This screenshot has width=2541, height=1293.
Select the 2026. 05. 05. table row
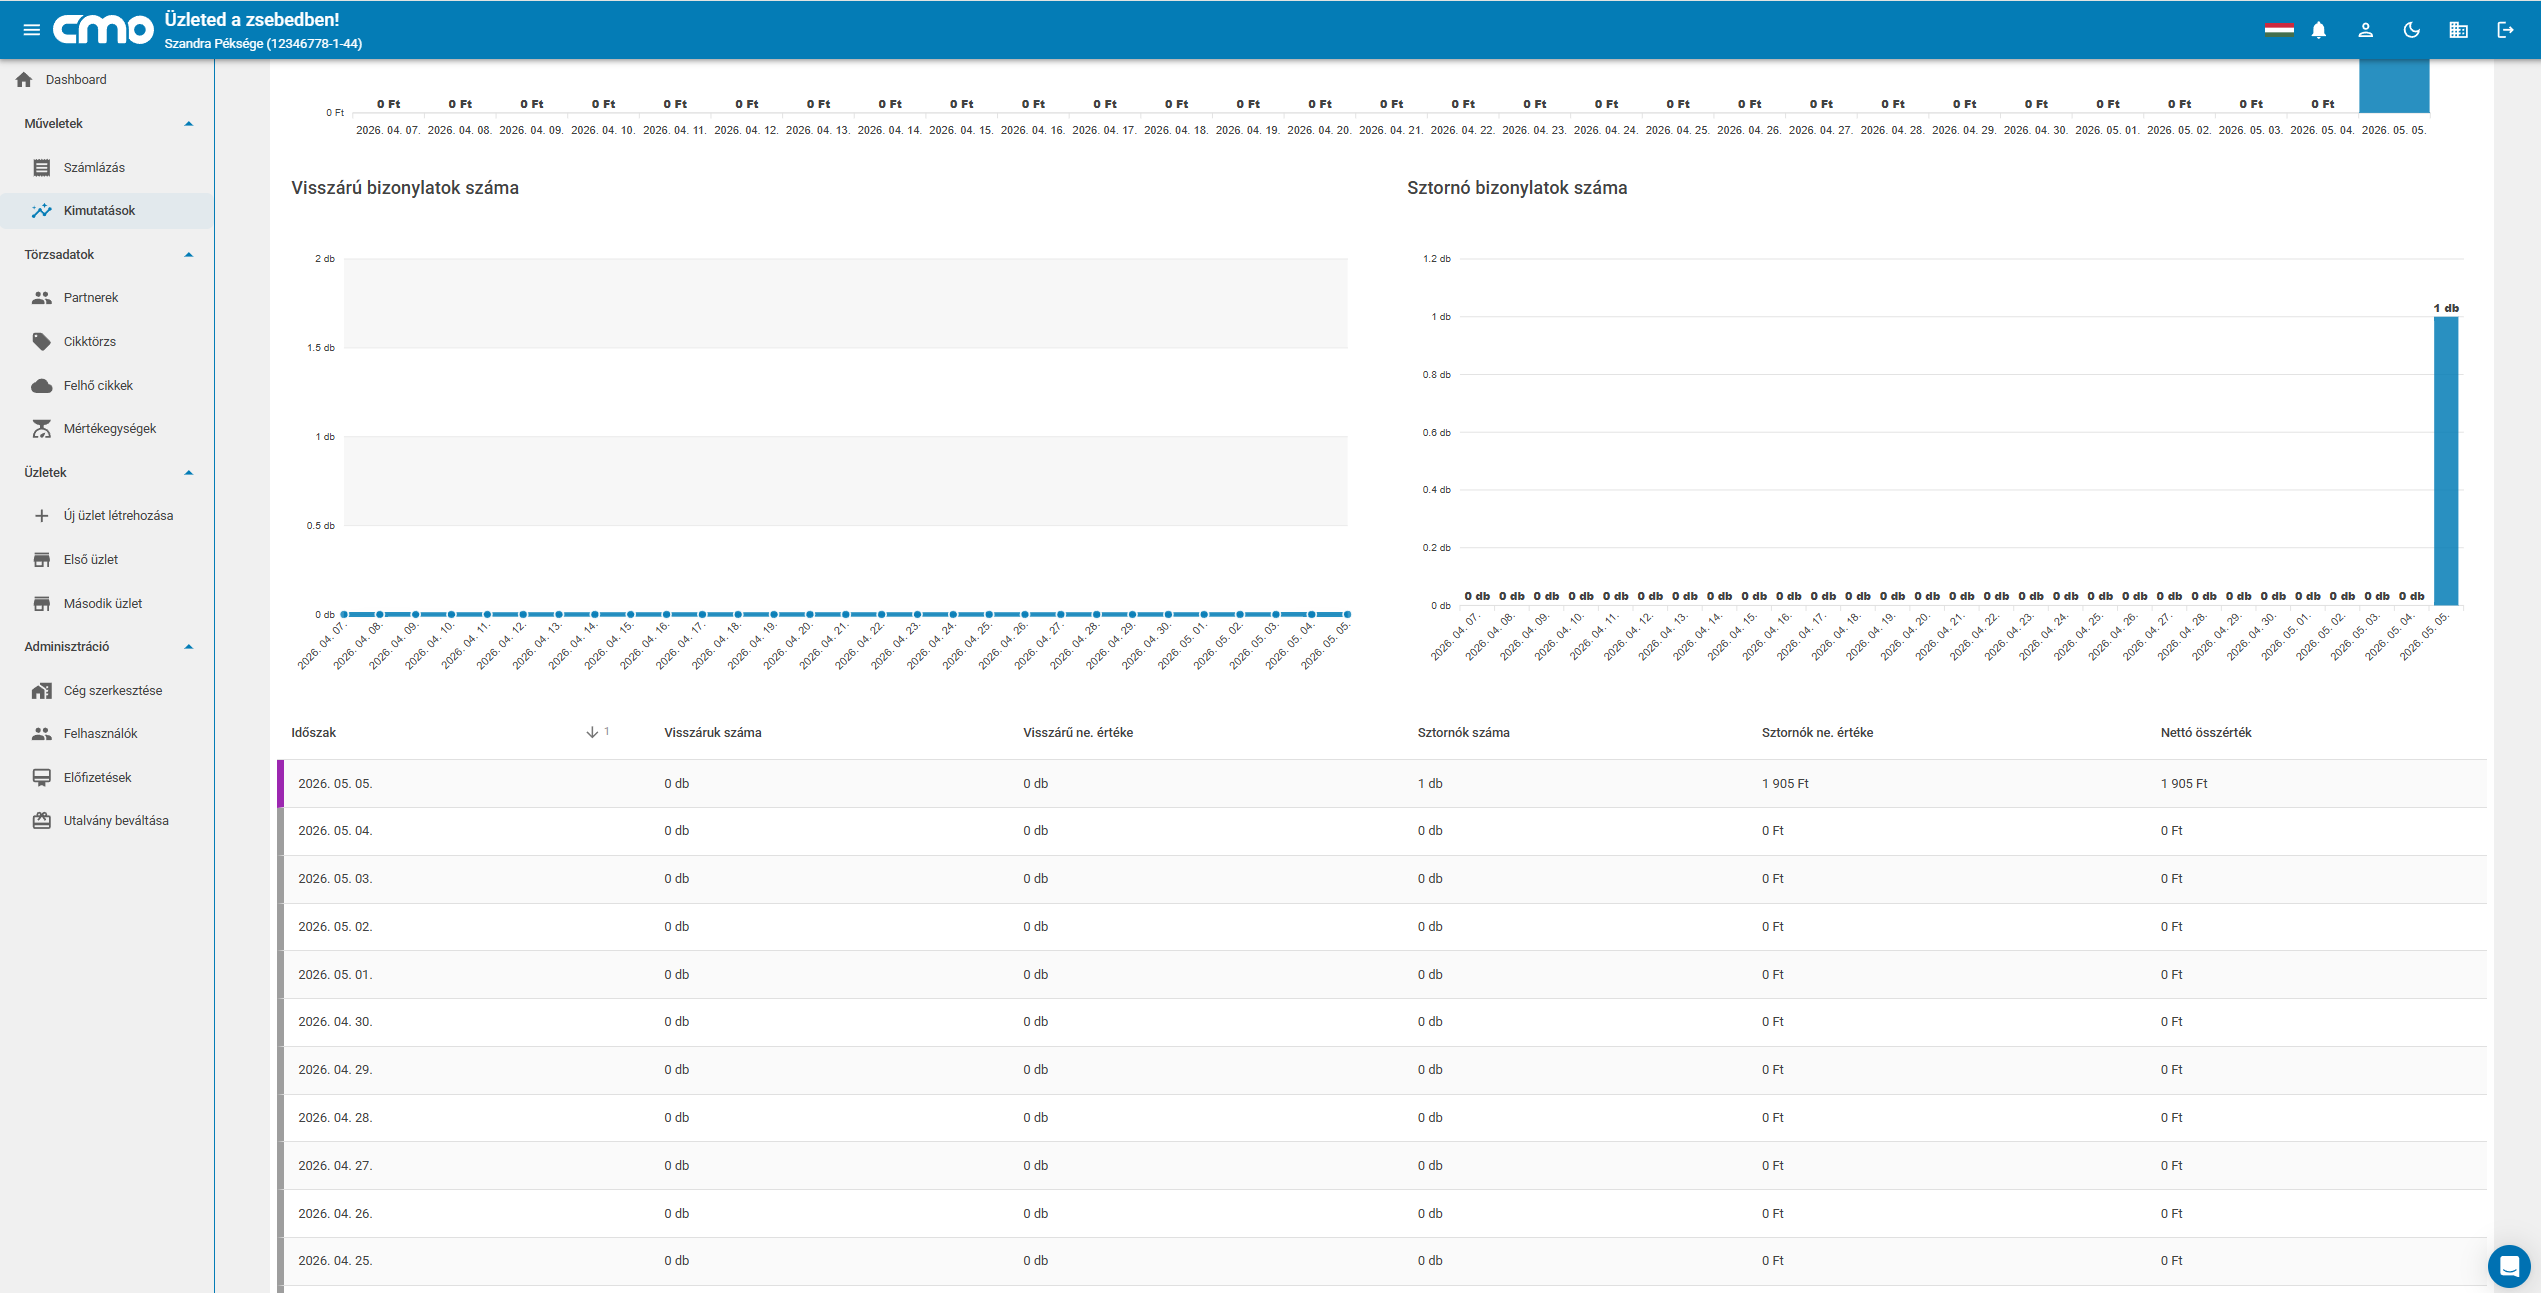pyautogui.click(x=1382, y=784)
